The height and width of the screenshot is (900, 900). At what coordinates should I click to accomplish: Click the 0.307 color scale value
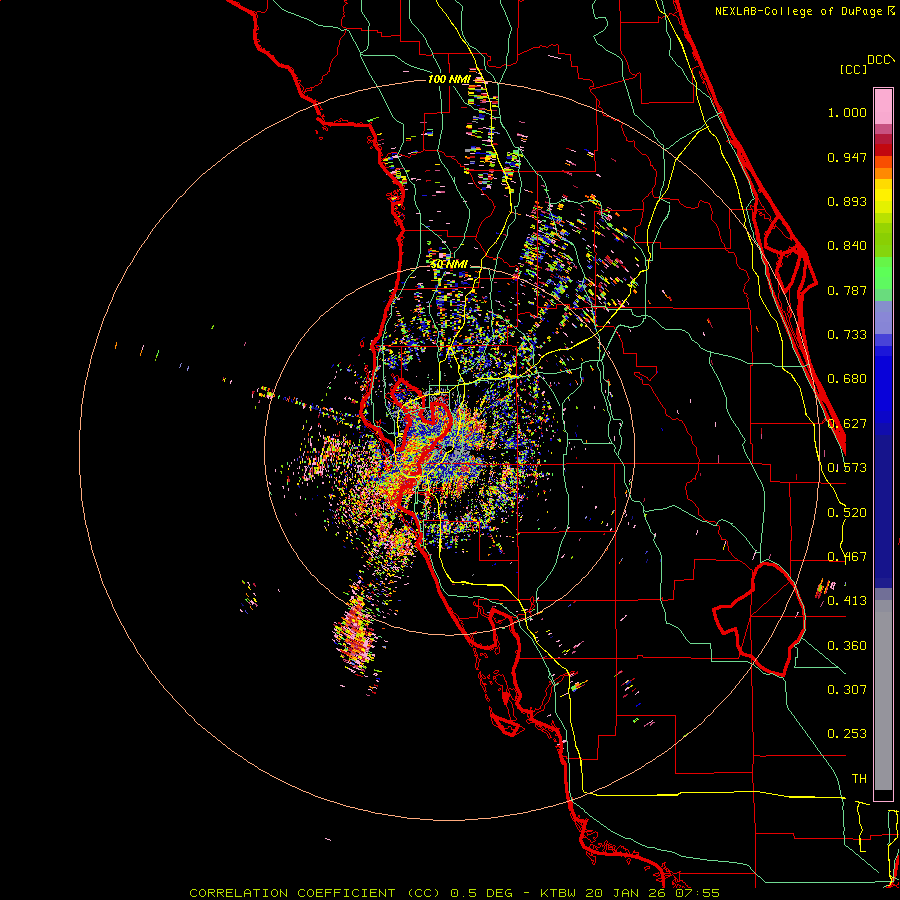click(847, 690)
